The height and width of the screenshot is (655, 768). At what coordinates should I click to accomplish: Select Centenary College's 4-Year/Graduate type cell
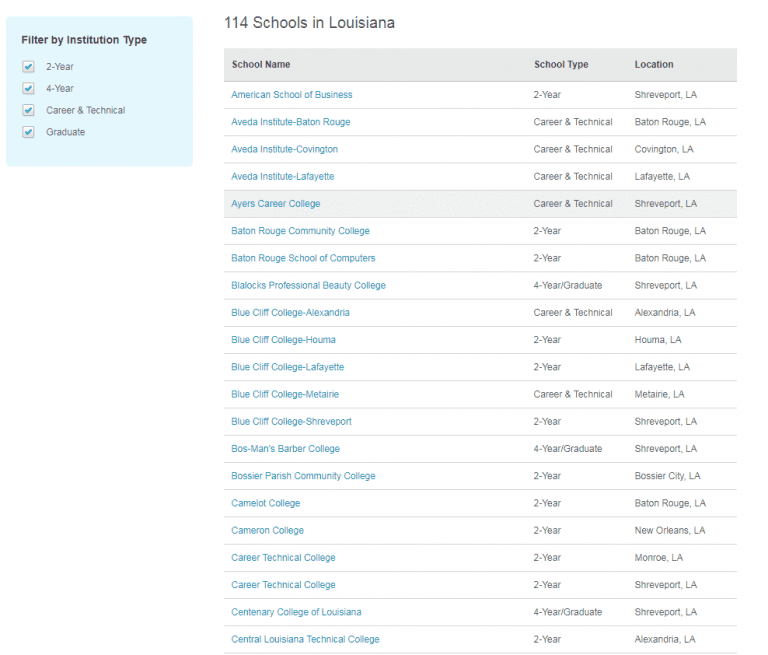pos(568,612)
